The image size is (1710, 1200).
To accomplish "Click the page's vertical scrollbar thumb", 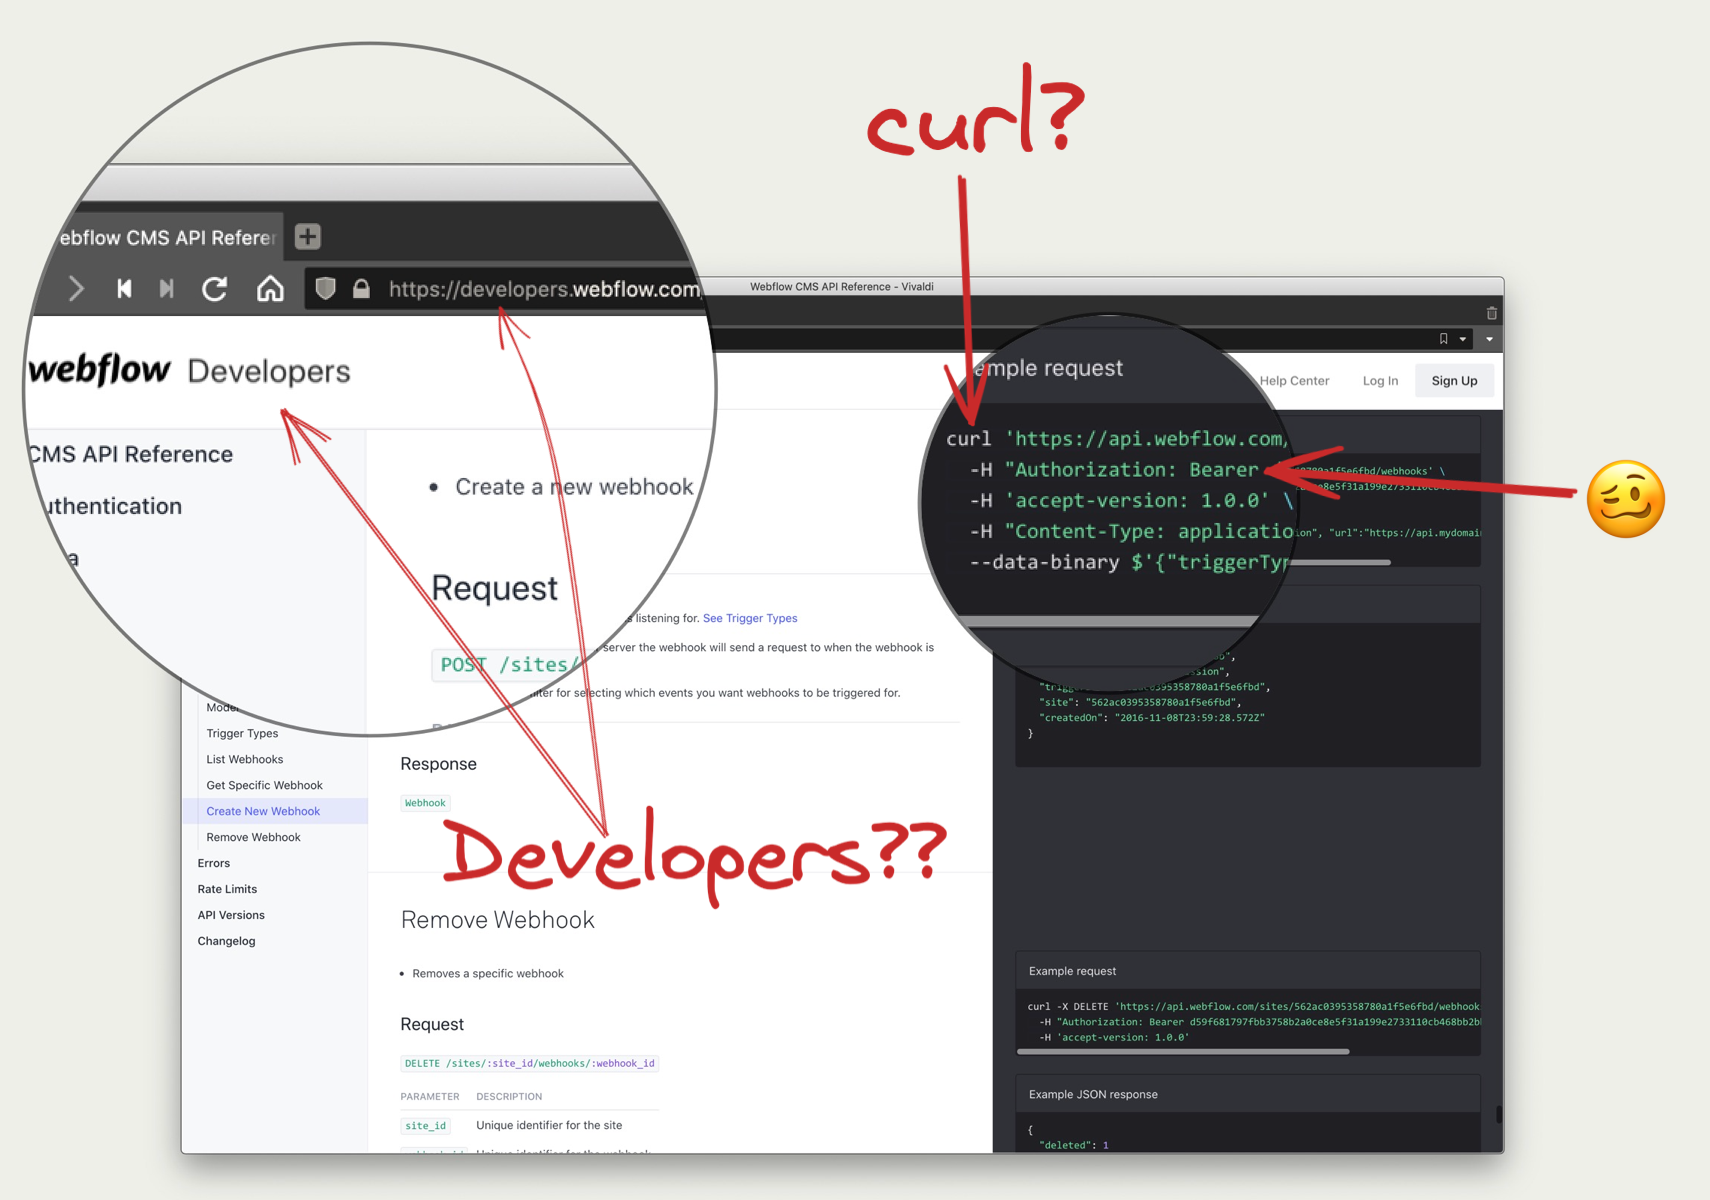I will click(x=1498, y=1114).
